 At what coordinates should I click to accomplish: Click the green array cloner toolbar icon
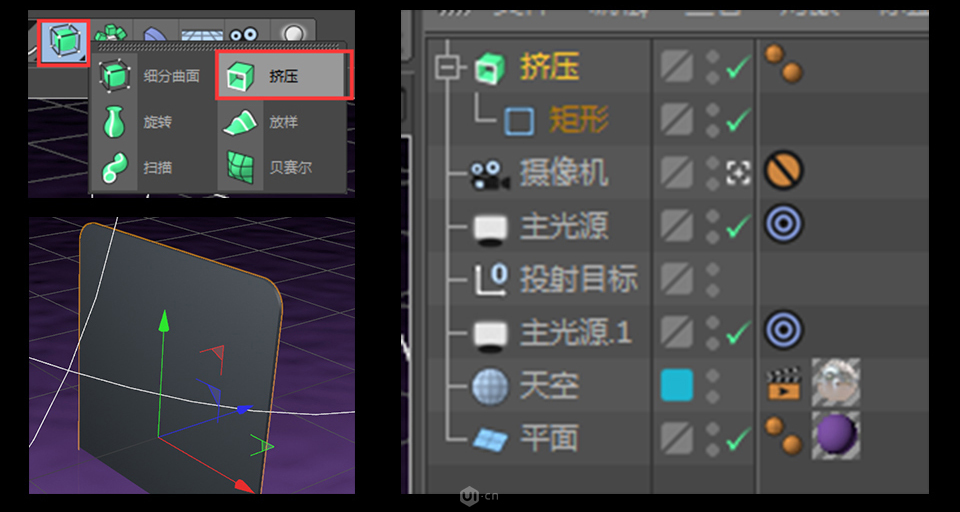tap(111, 34)
